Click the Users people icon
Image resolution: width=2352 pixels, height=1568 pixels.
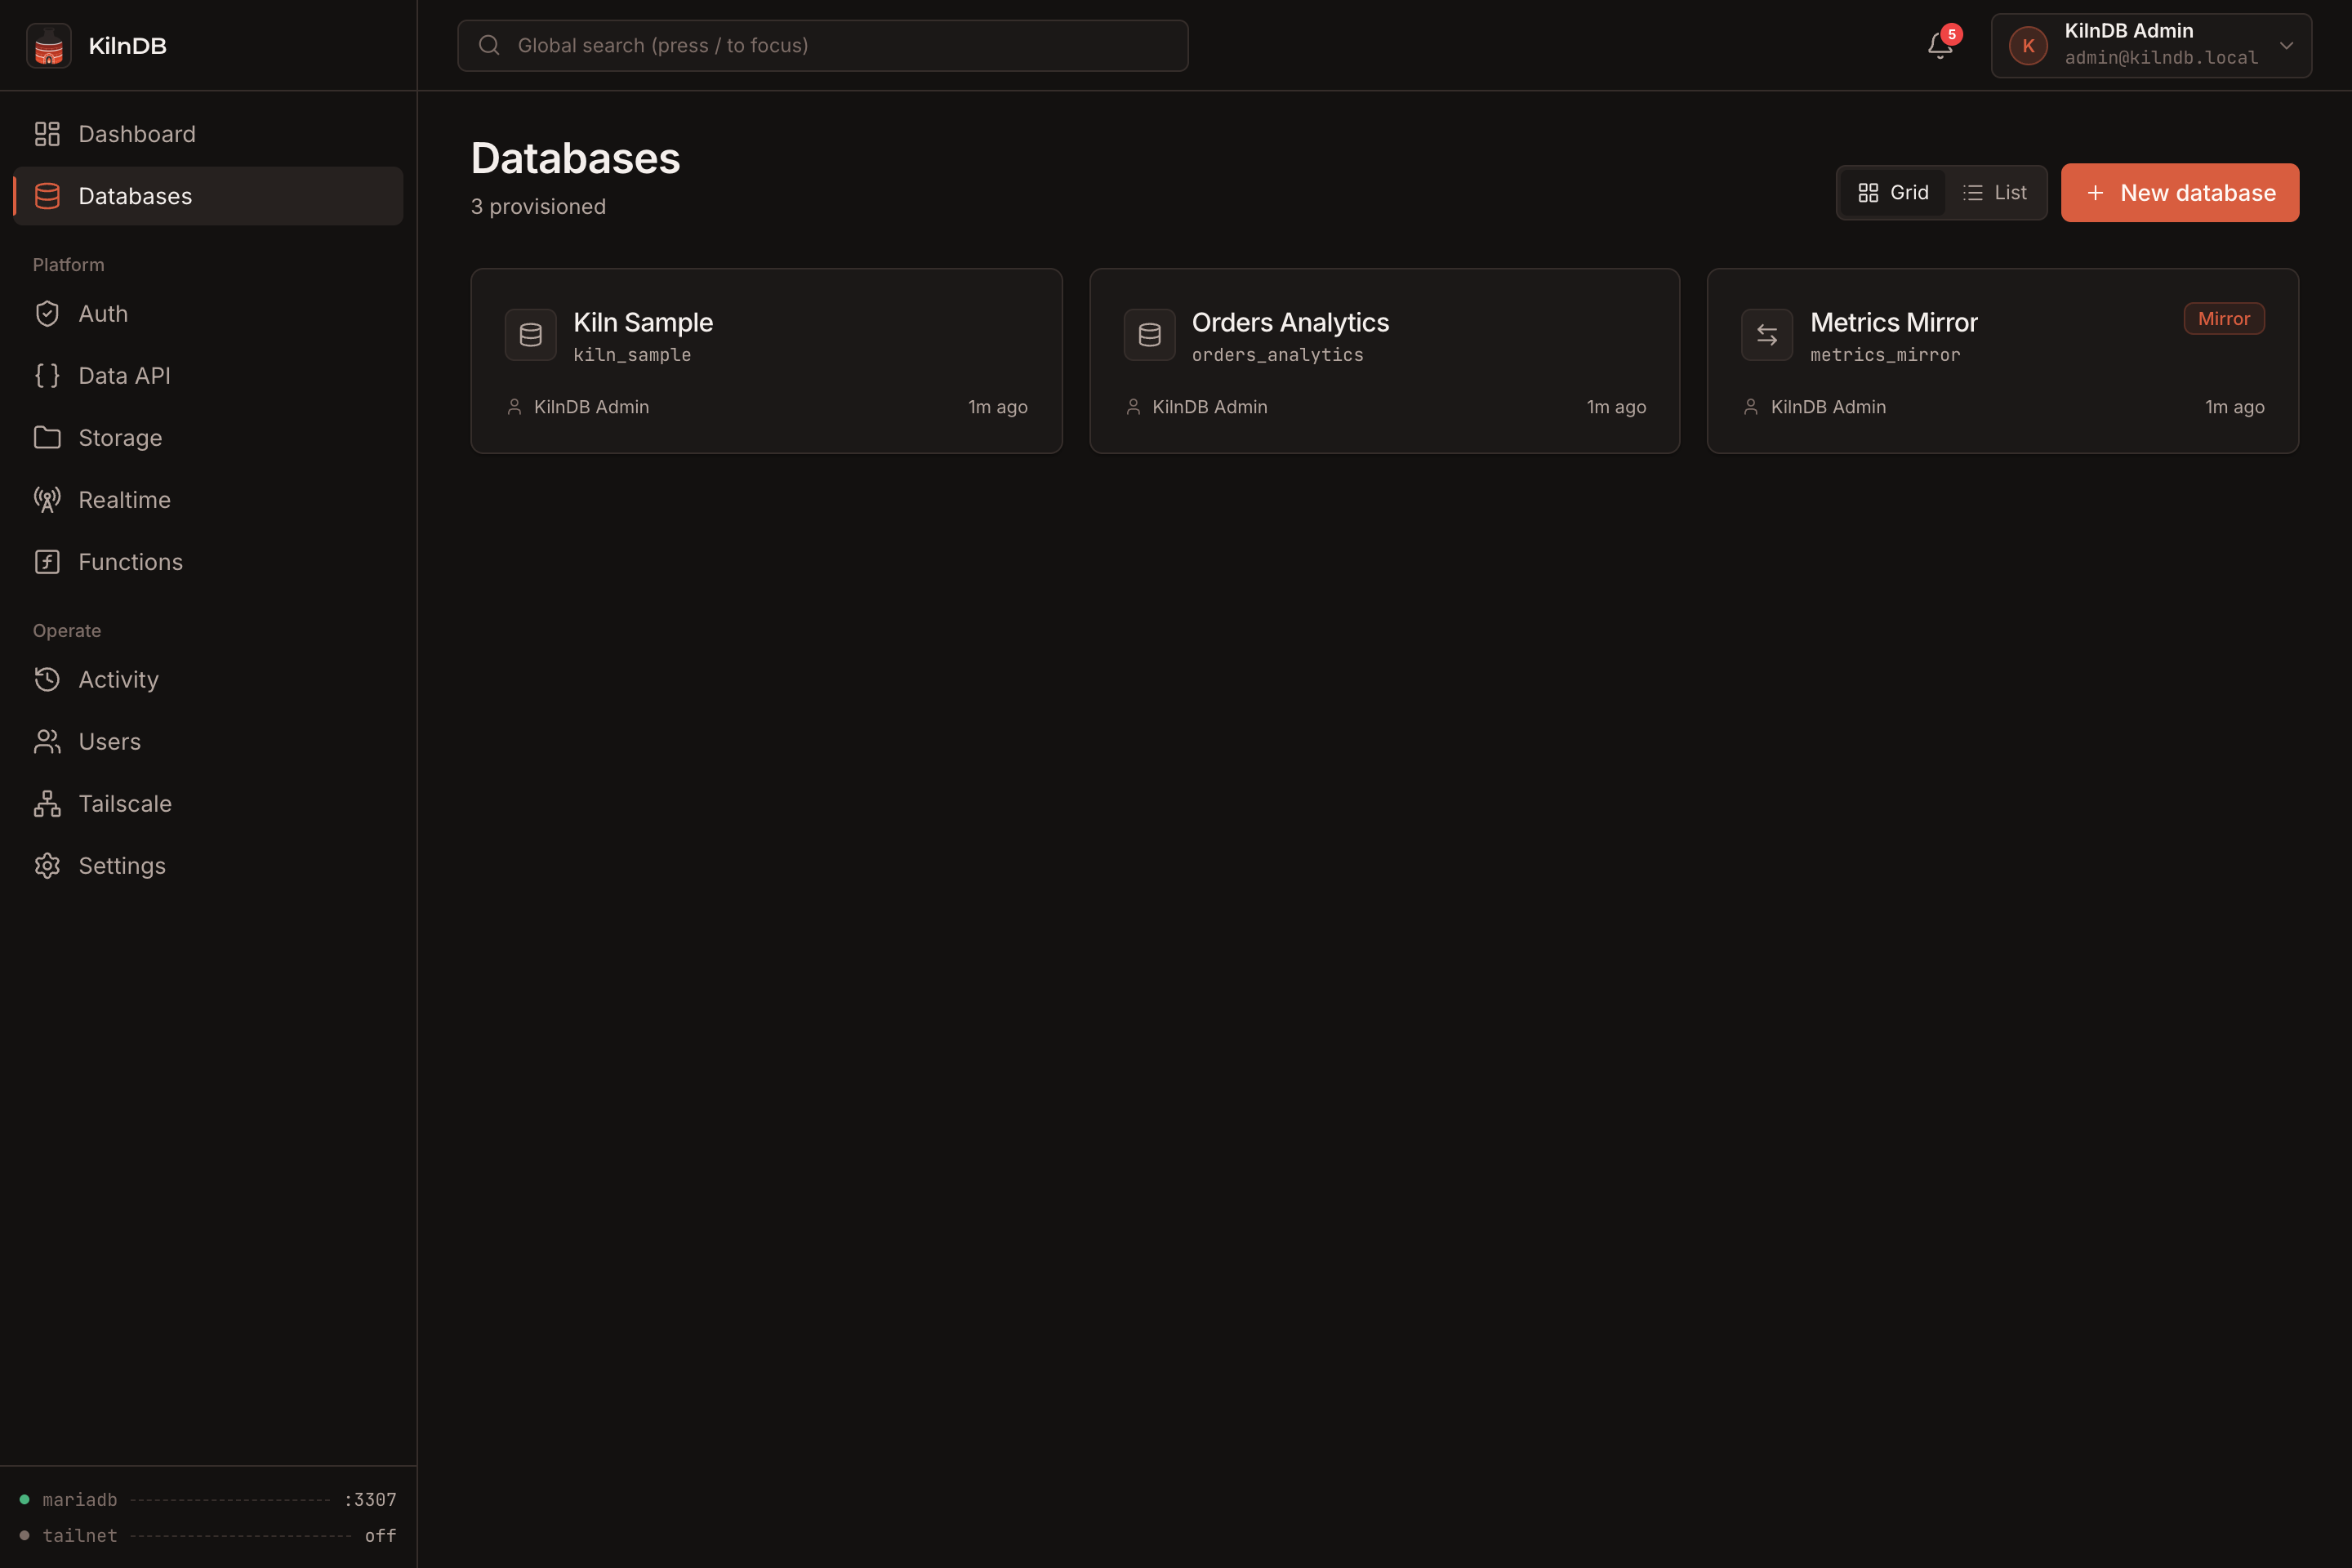(x=47, y=742)
